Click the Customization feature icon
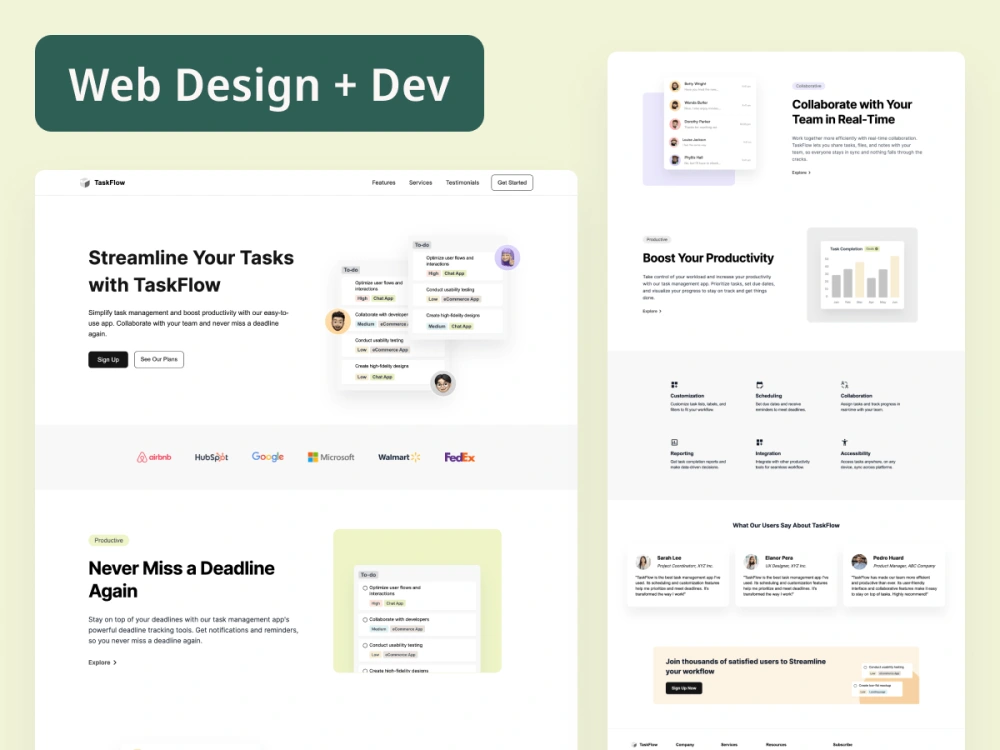Screen dimensions: 1000x750 click(674, 385)
